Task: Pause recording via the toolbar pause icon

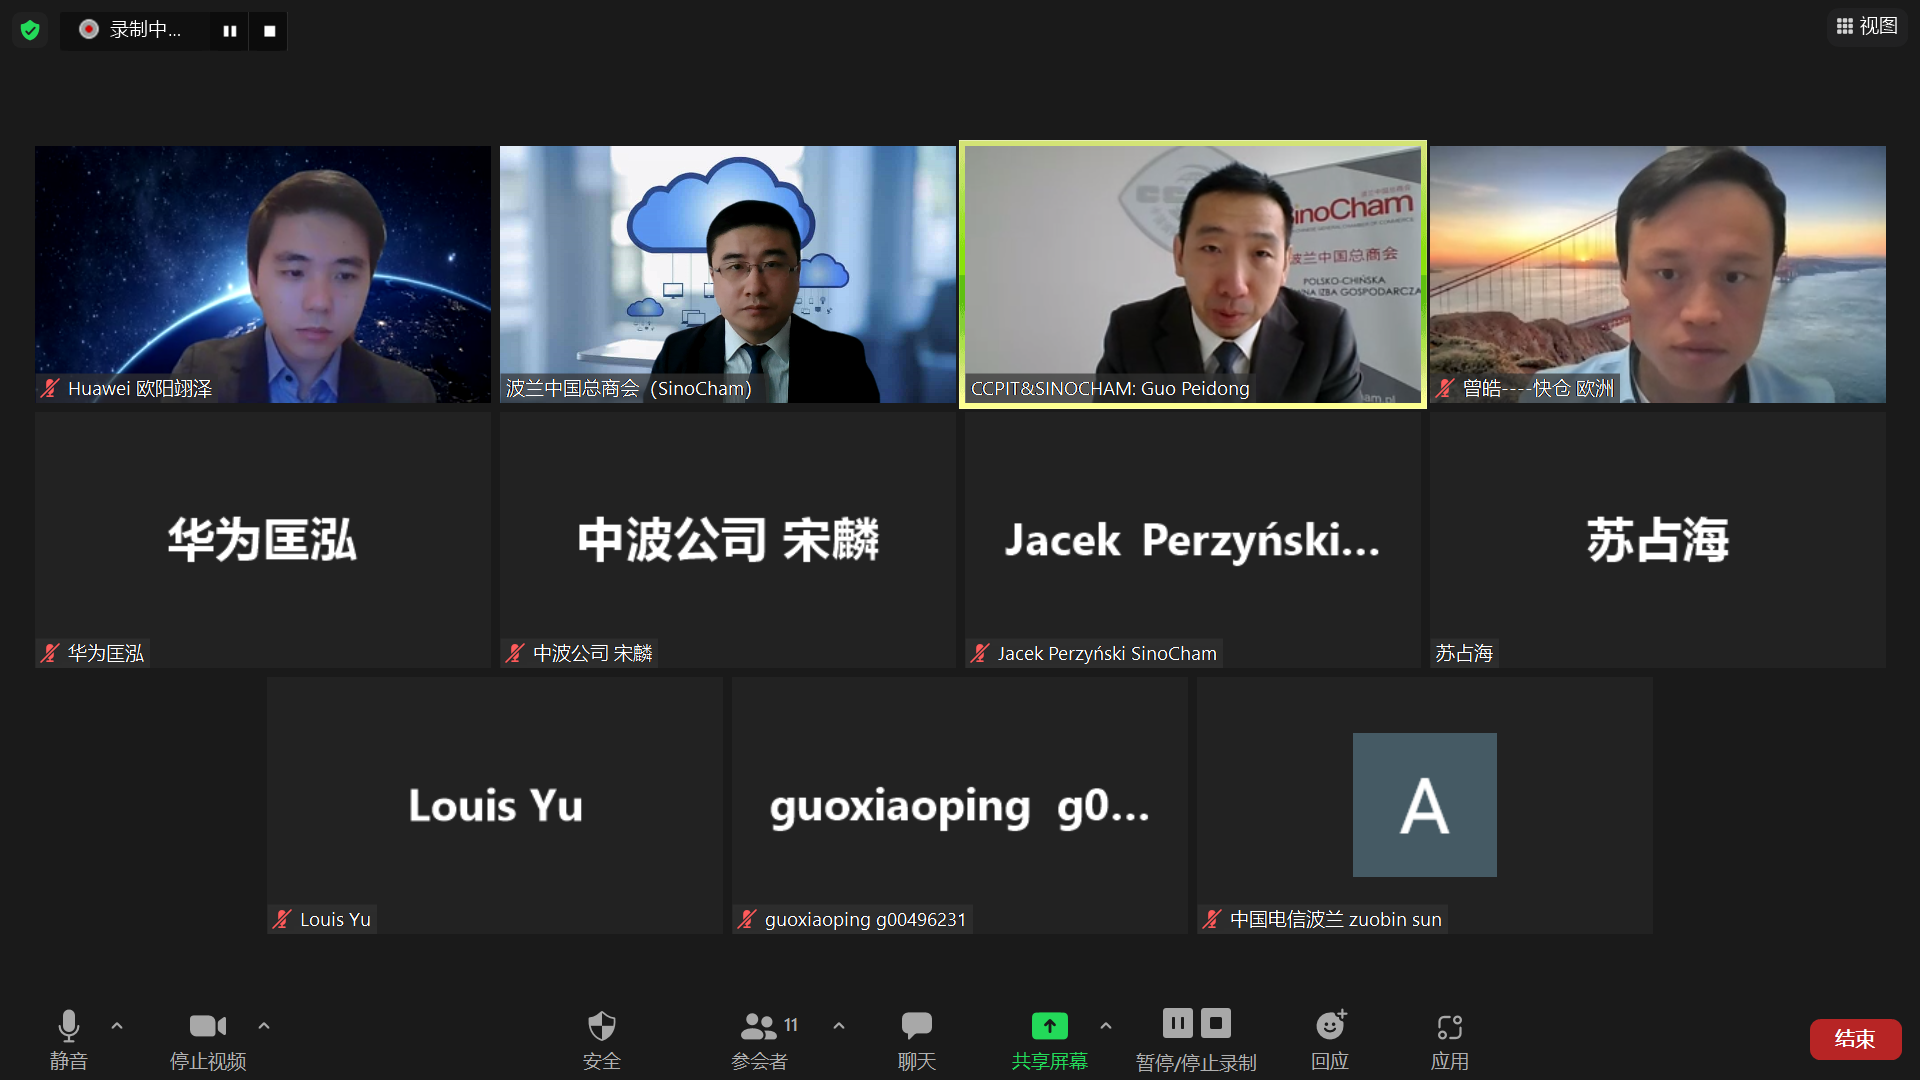Action: (x=1178, y=1023)
